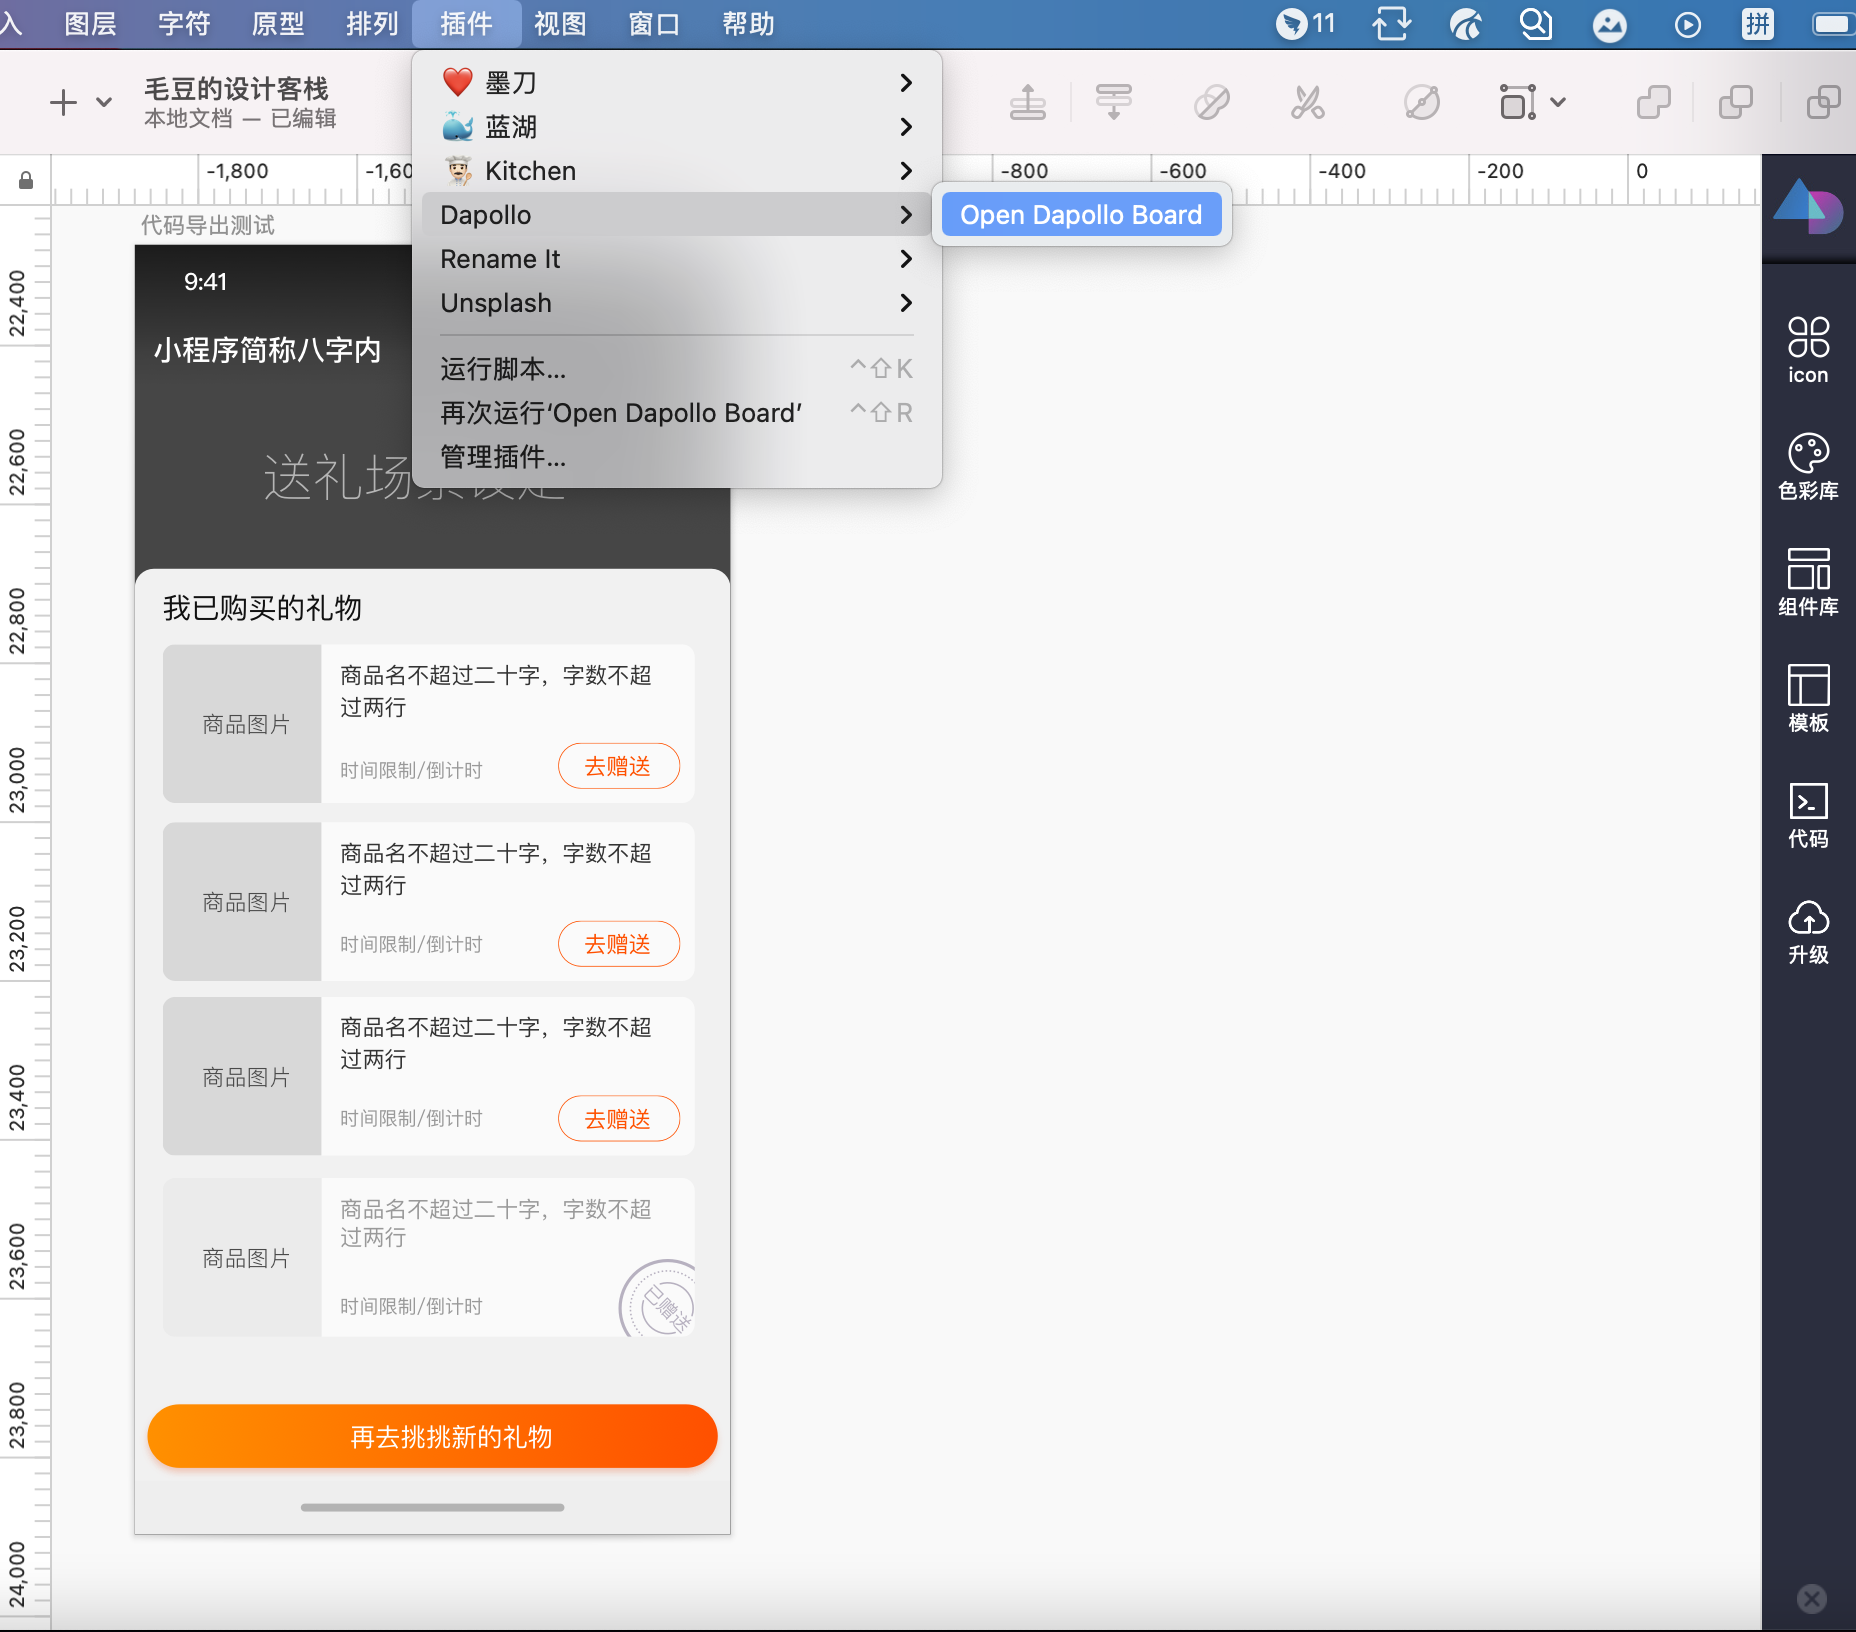Image resolution: width=1856 pixels, height=1632 pixels.
Task: Choose 再次运行 'Open Dapollo Board'
Action: coord(677,413)
